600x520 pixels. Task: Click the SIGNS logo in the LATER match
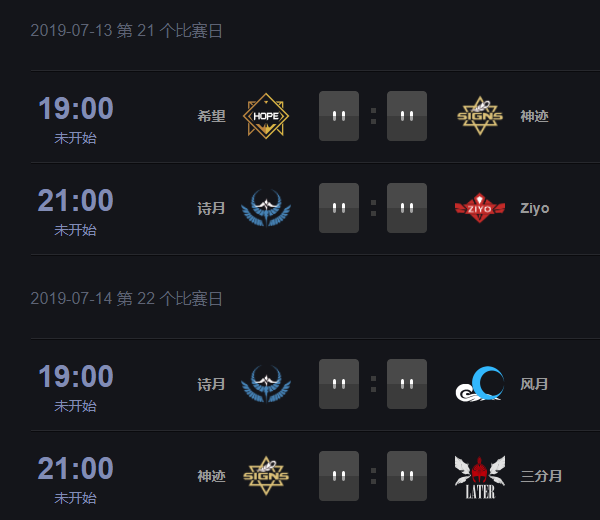click(265, 476)
